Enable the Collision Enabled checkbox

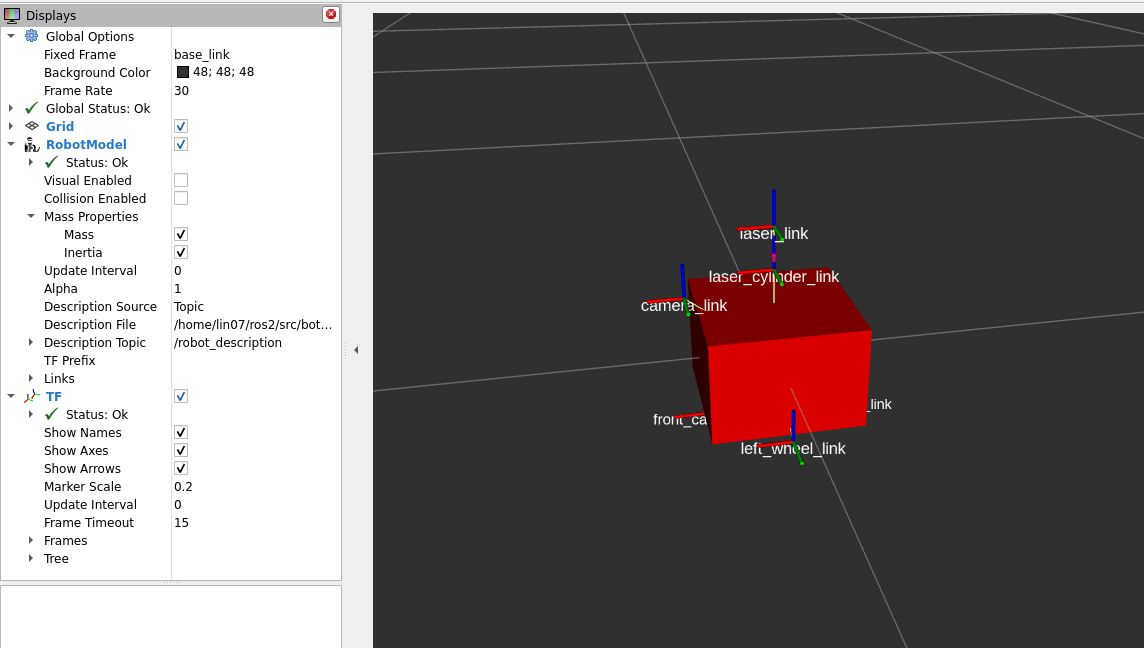181,198
